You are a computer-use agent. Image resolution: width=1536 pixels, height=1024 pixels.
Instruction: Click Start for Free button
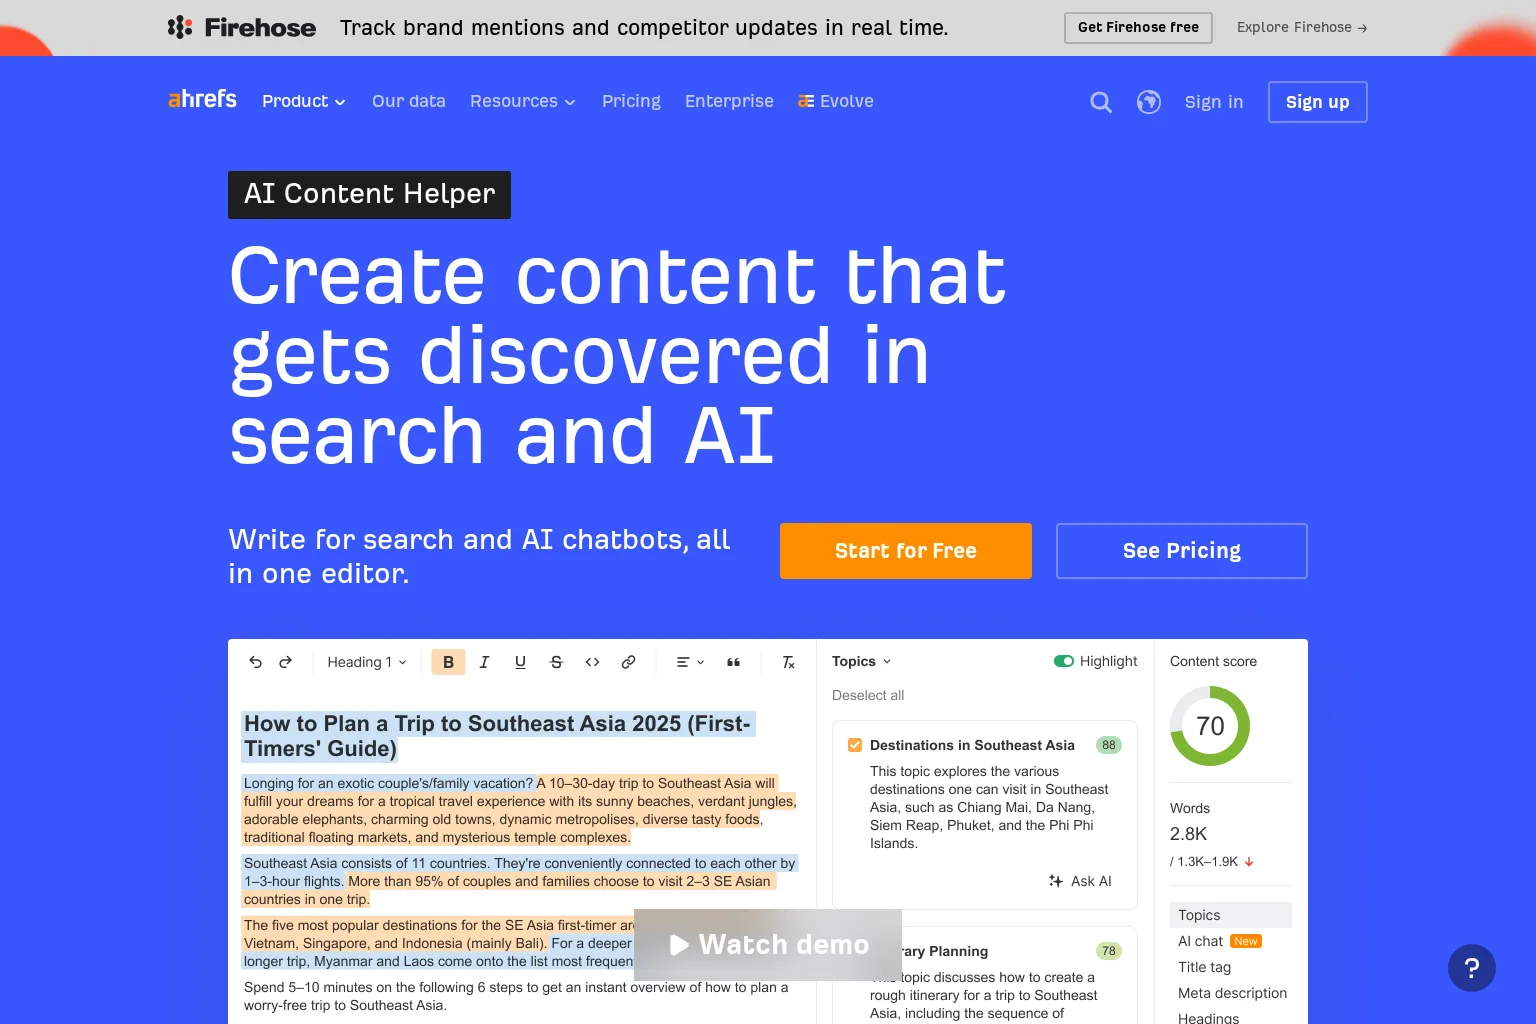906,551
